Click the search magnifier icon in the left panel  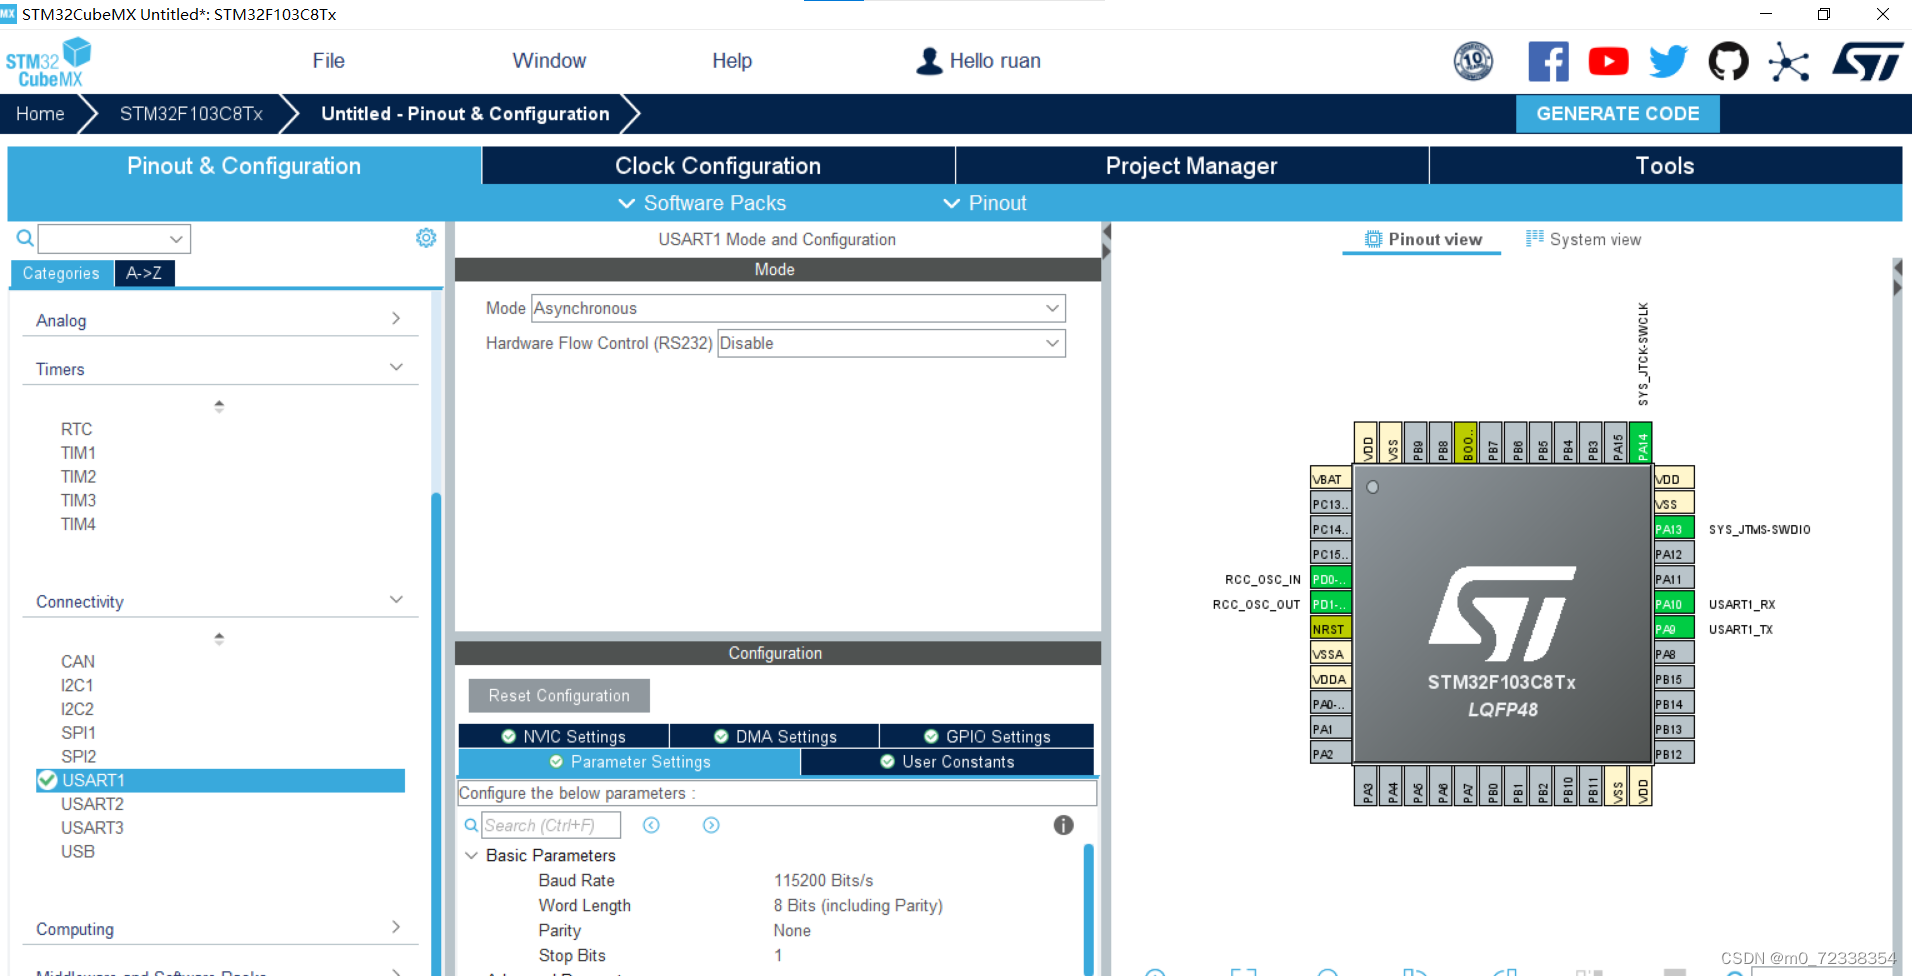[25, 238]
